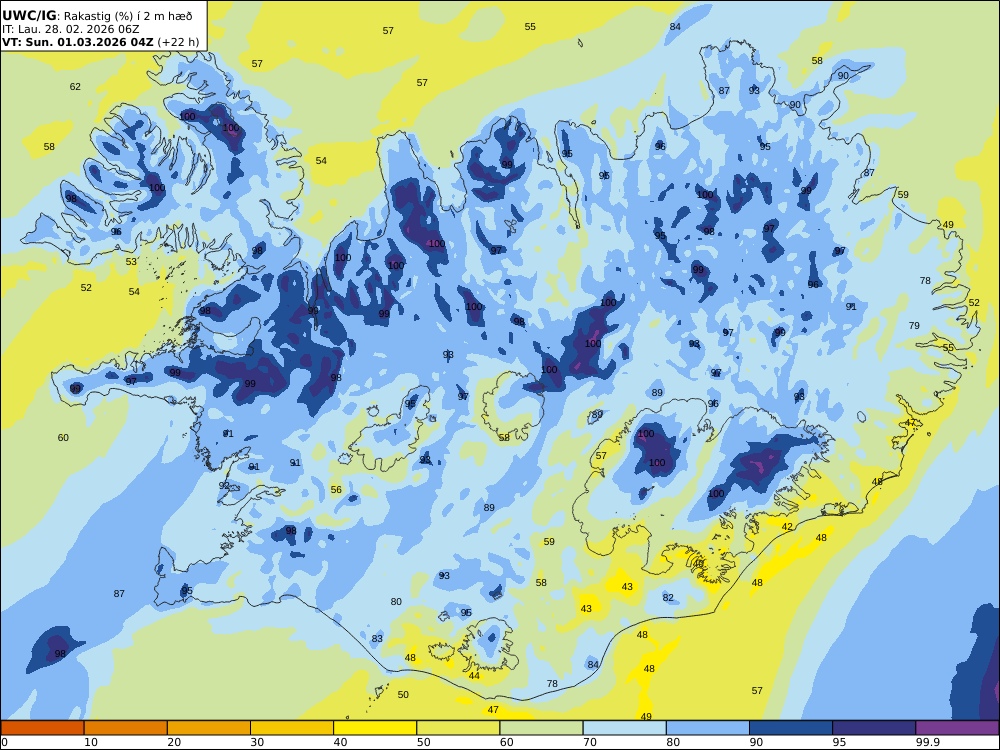Click the 10–20 orange legend swatch
The width and height of the screenshot is (1000, 750).
click(126, 728)
